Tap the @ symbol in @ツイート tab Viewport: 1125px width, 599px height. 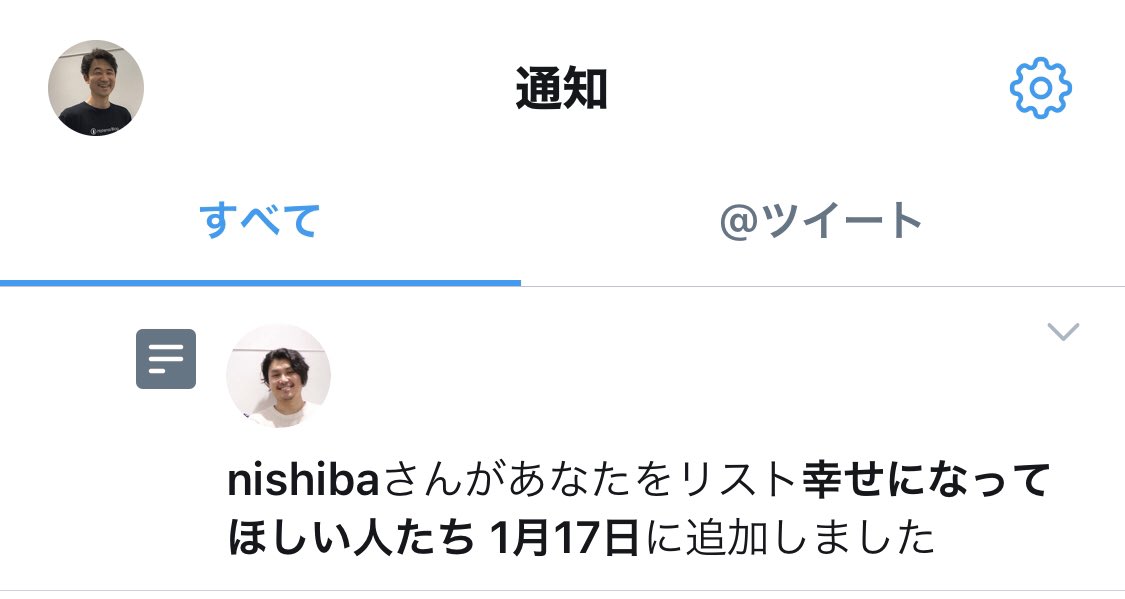click(x=738, y=222)
